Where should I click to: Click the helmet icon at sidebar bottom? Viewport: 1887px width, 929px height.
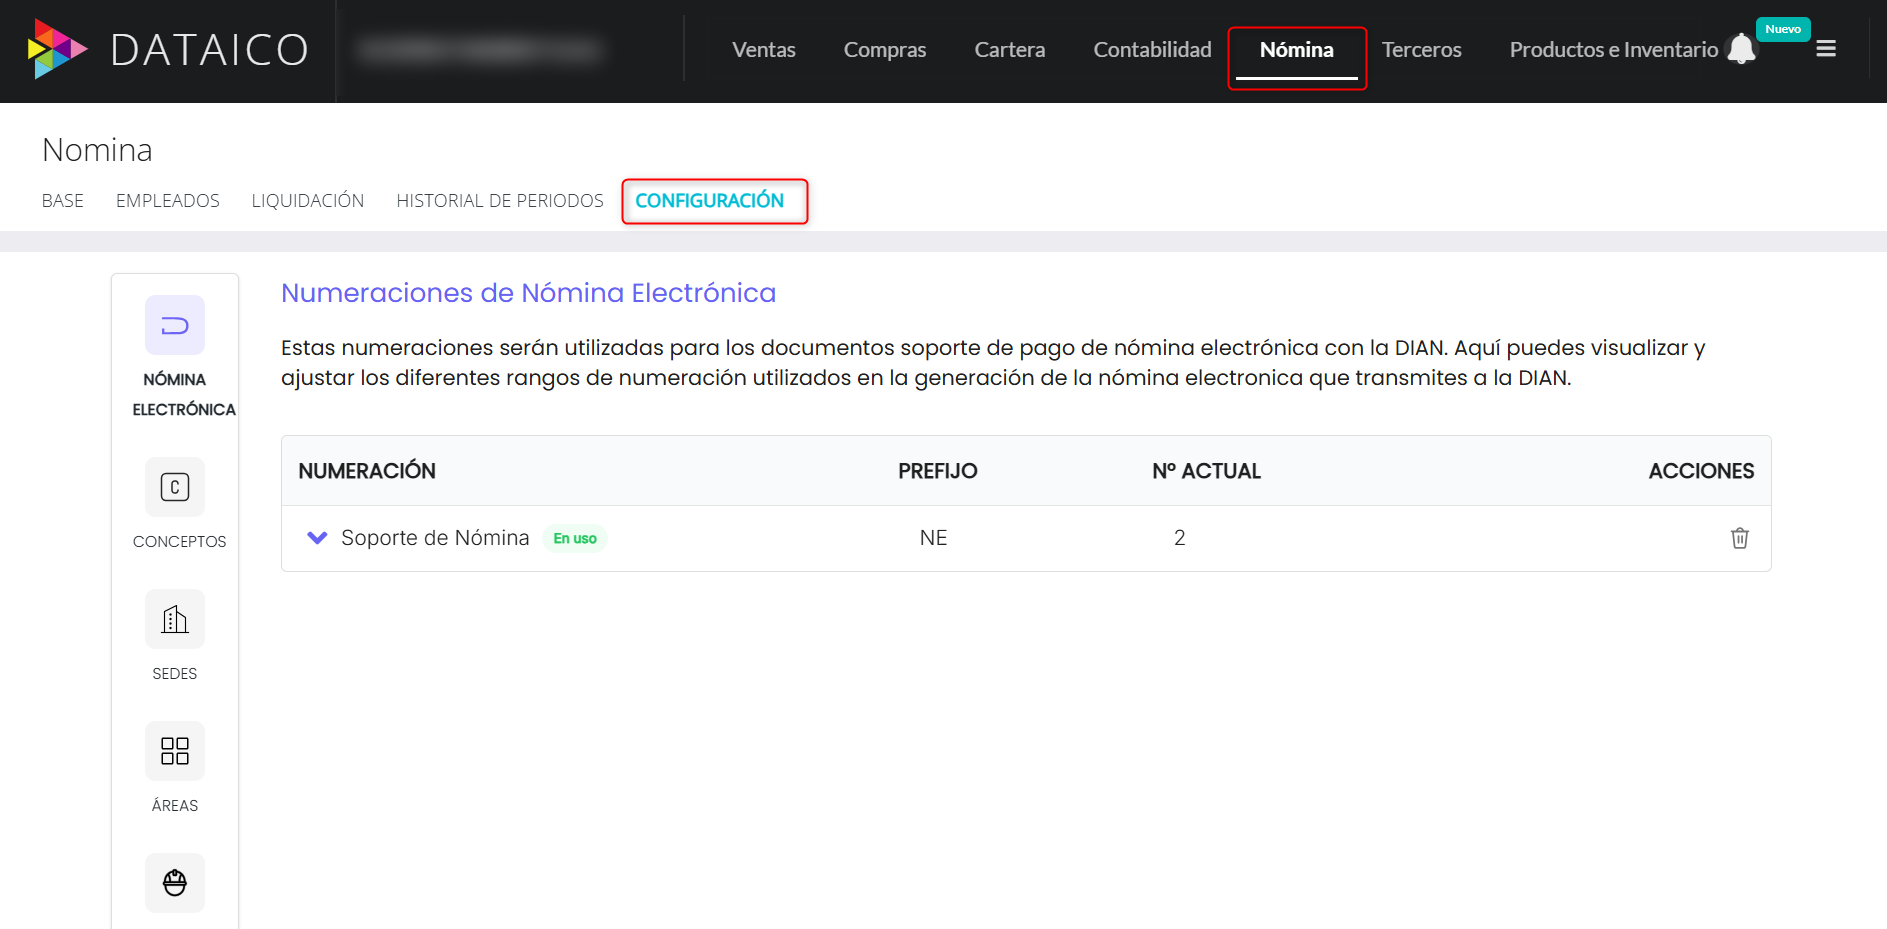click(174, 883)
